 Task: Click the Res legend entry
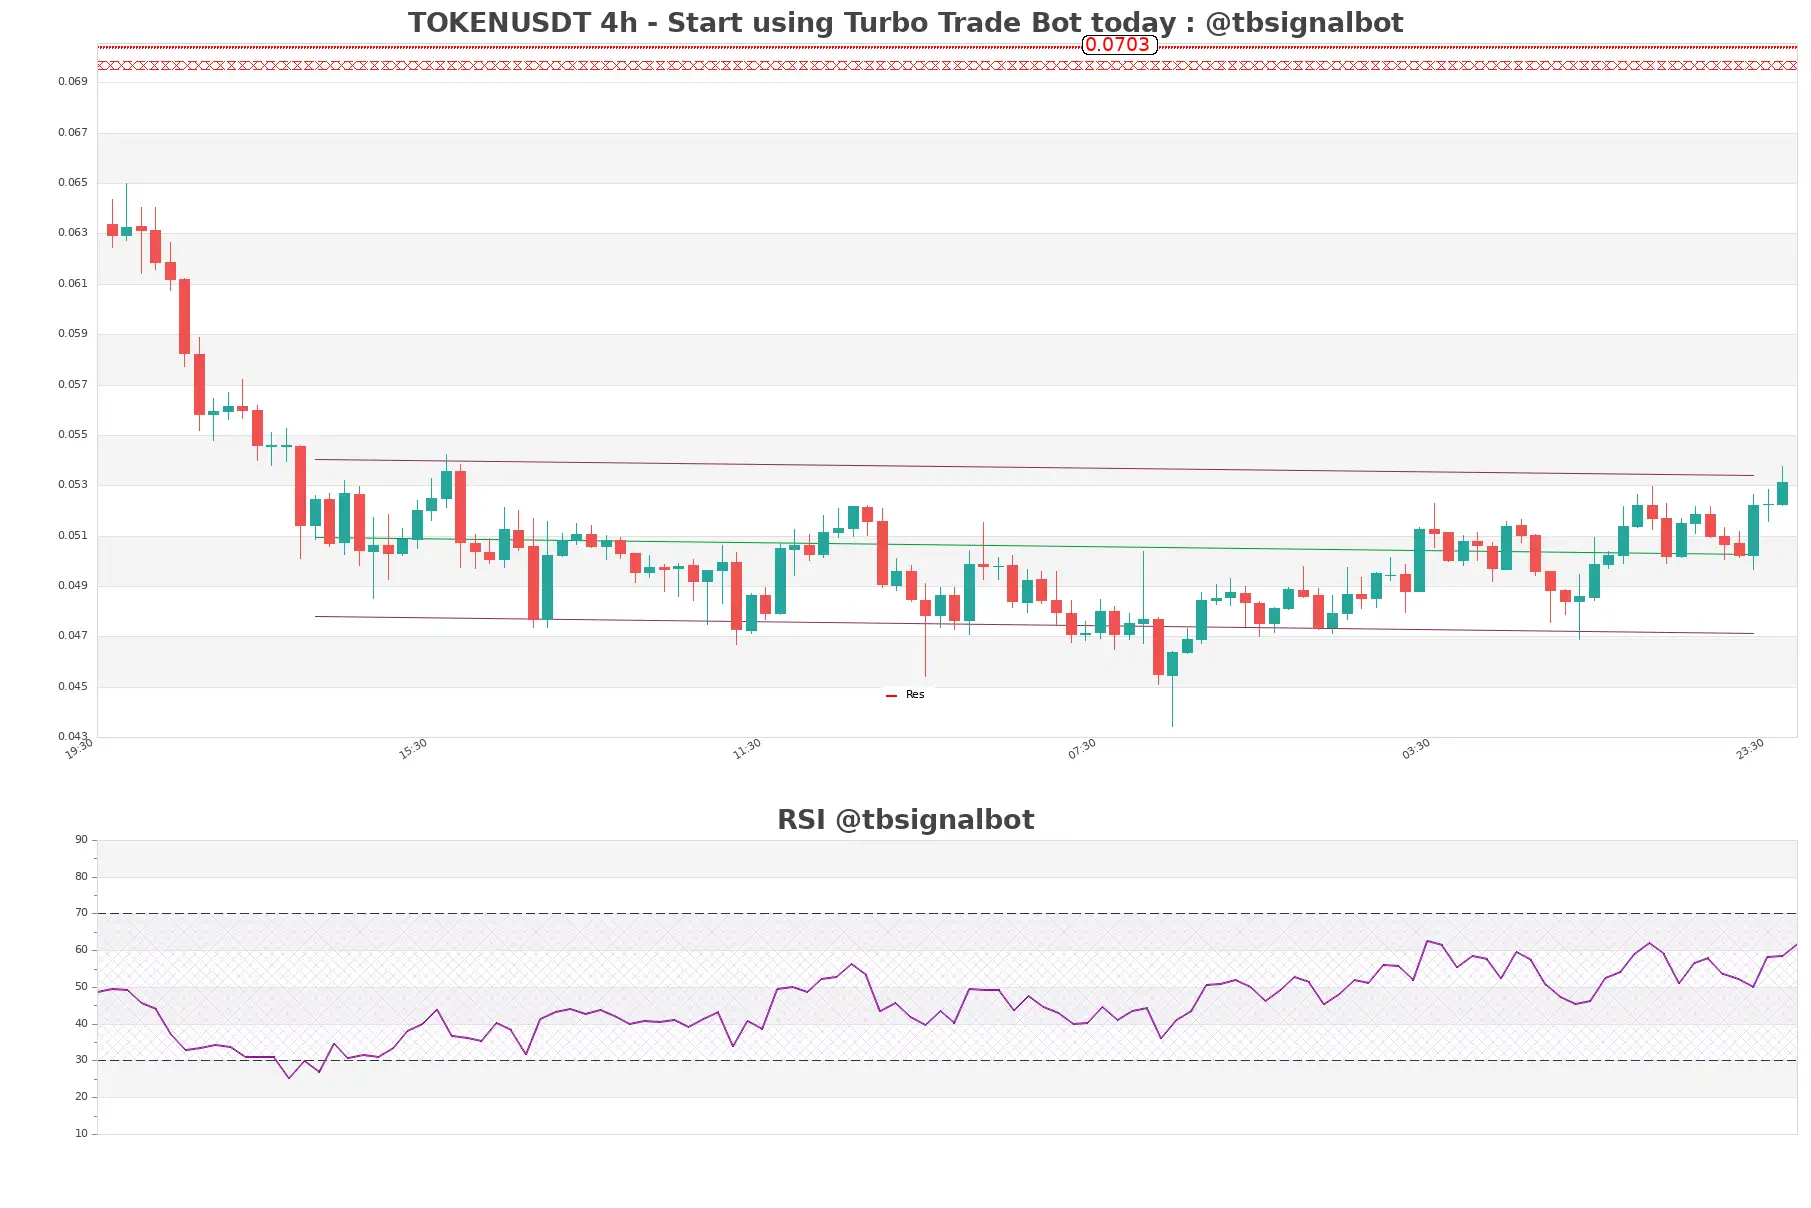tap(906, 695)
